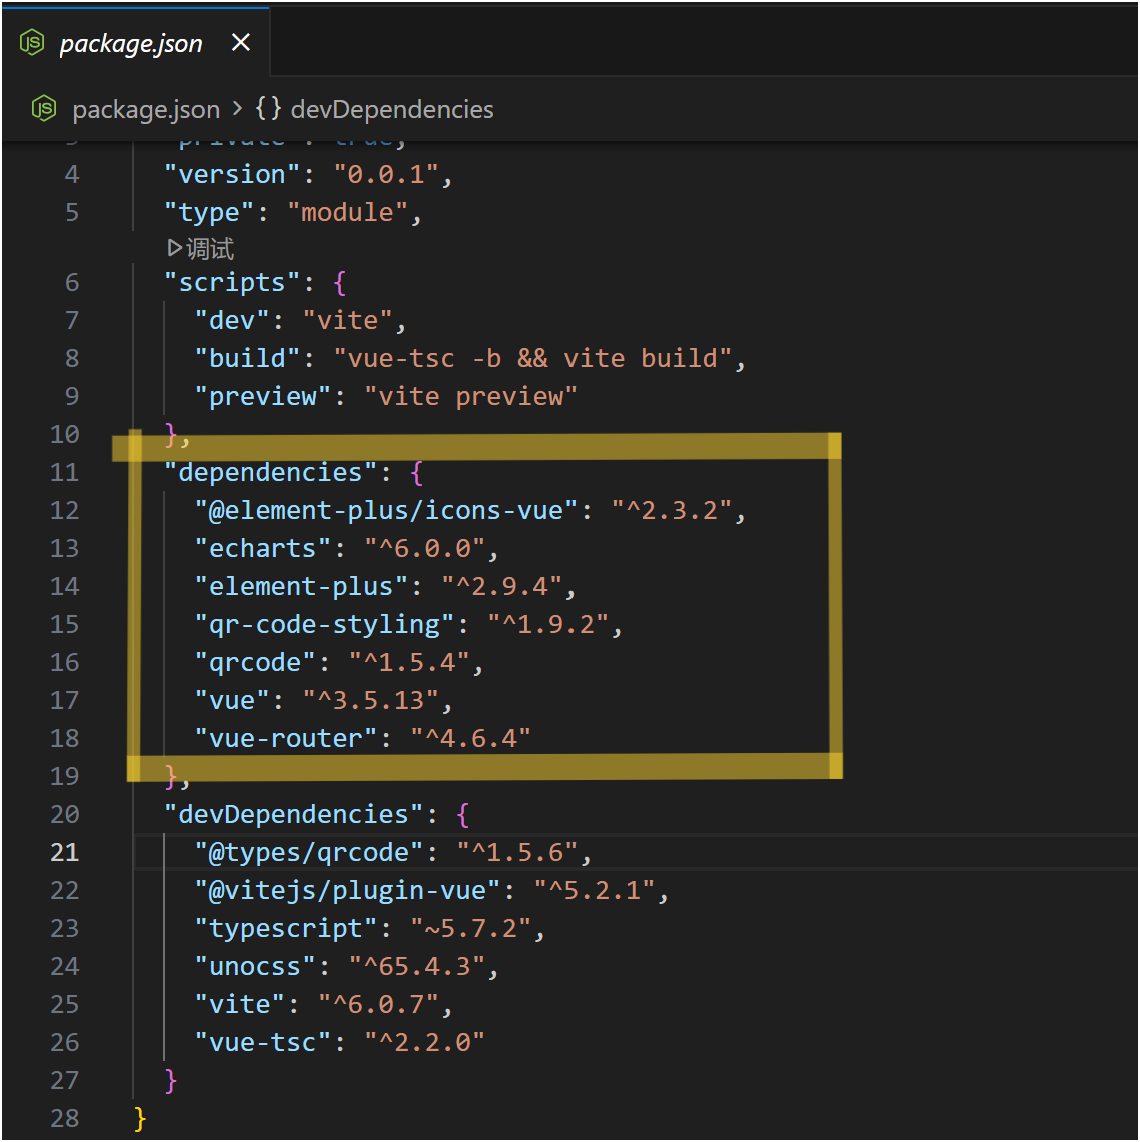1140x1142 pixels.
Task: Click the 调试 debug CodeLens link
Action: click(210, 249)
